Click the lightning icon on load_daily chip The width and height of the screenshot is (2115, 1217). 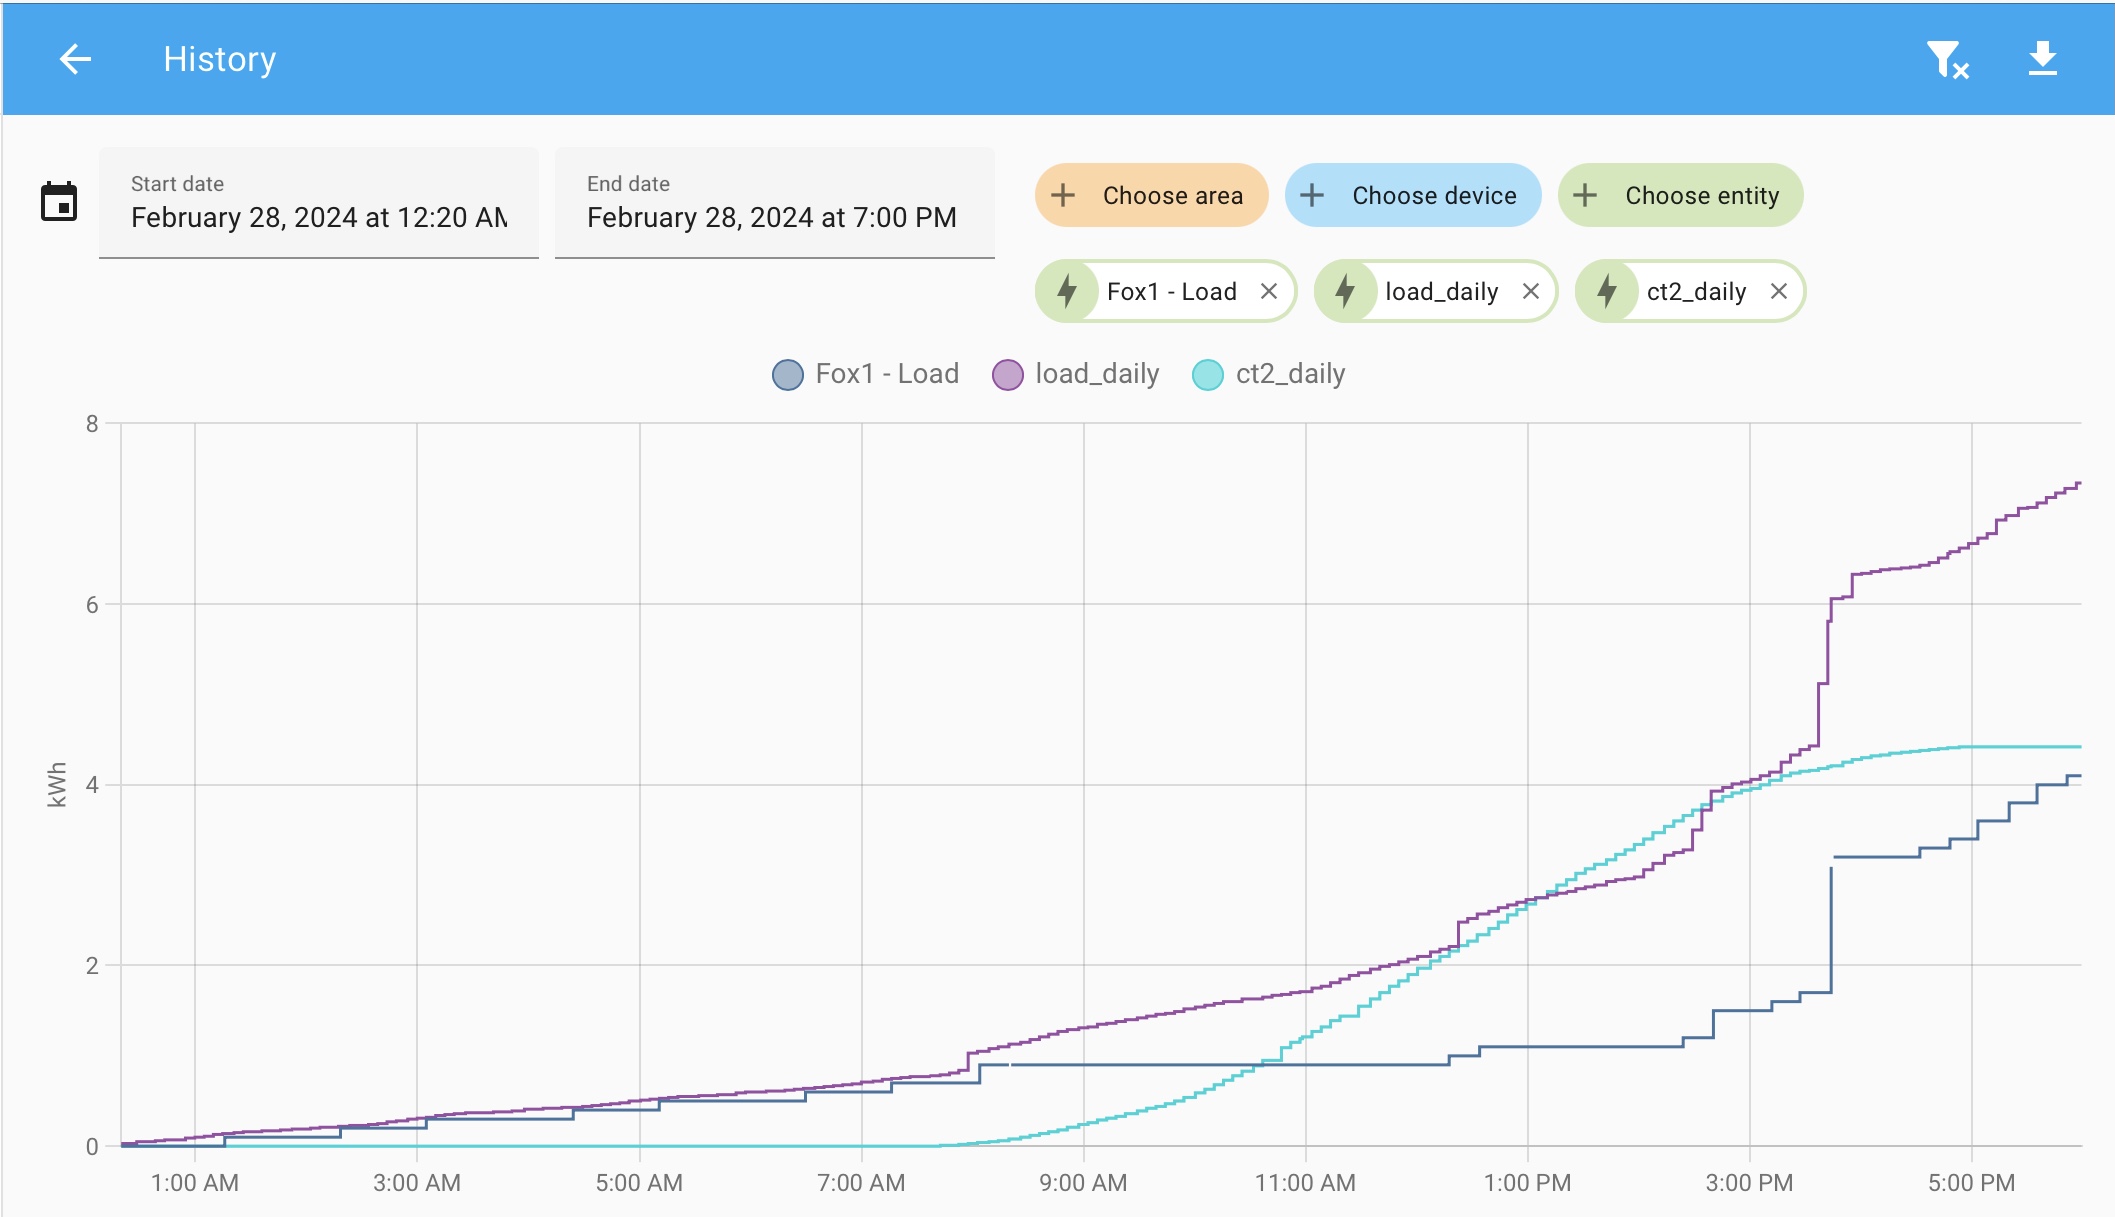point(1345,291)
